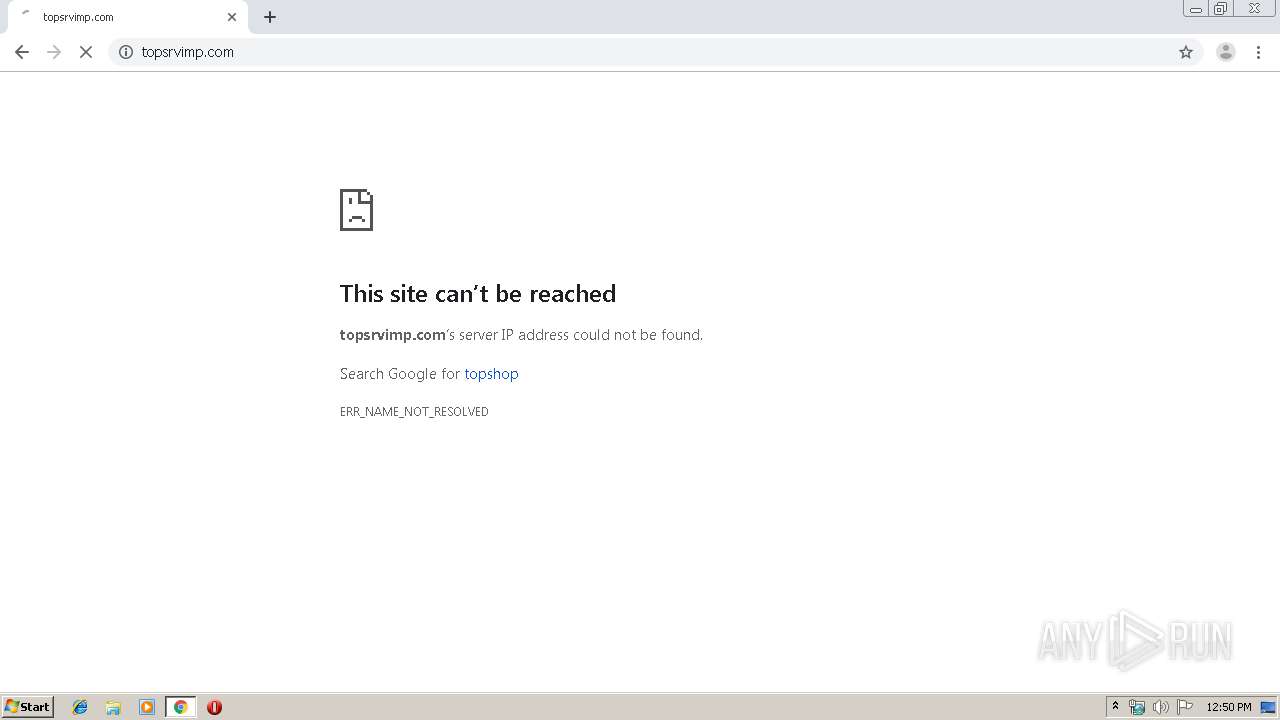The image size is (1280, 720).
Task: Click the volume speaker tray icon
Action: pos(1161,707)
